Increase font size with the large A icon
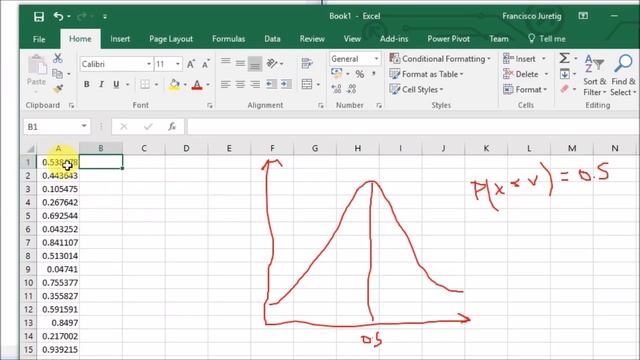The height and width of the screenshot is (360, 640). [191, 64]
